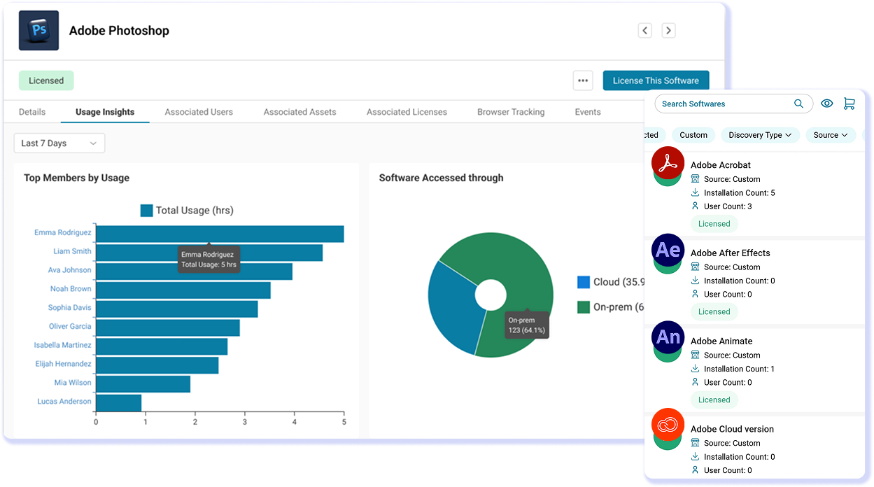874x487 pixels.
Task: Open Adobe Animate title in list
Action: pos(721,341)
